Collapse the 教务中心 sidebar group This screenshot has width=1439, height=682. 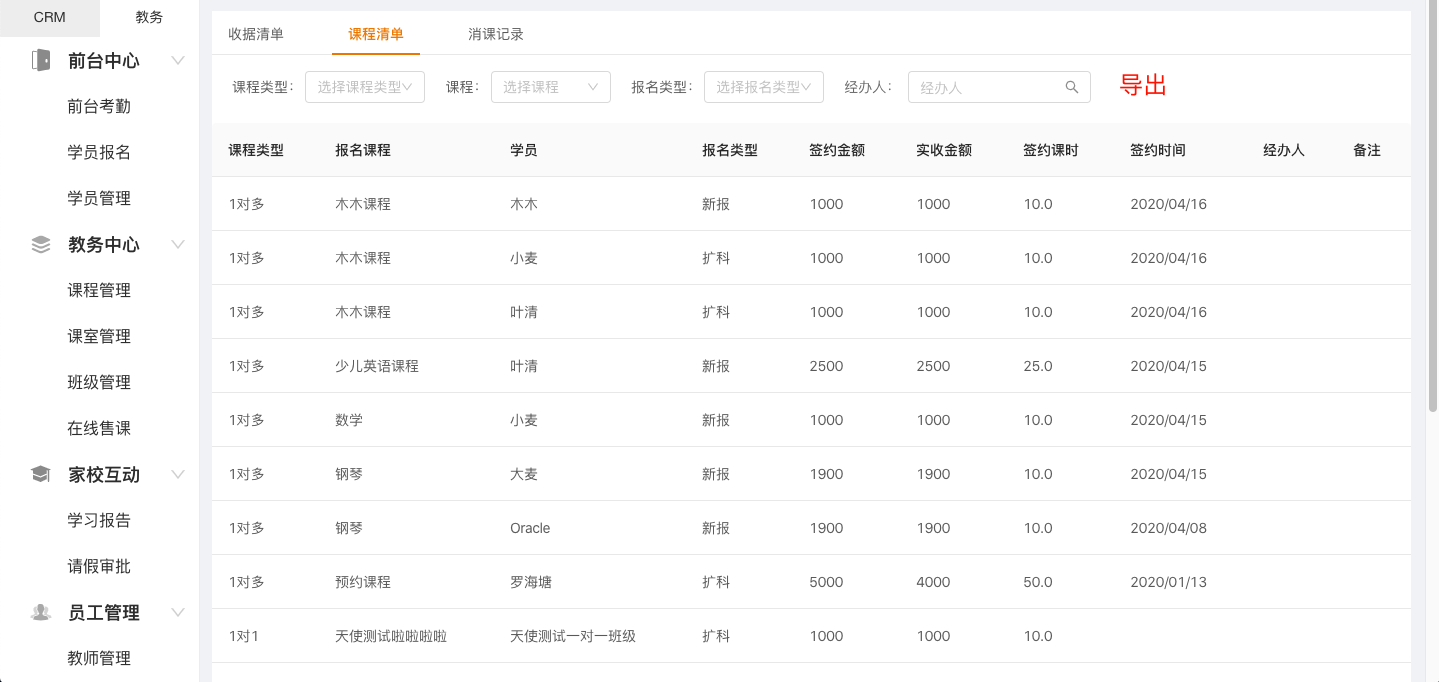click(x=178, y=244)
